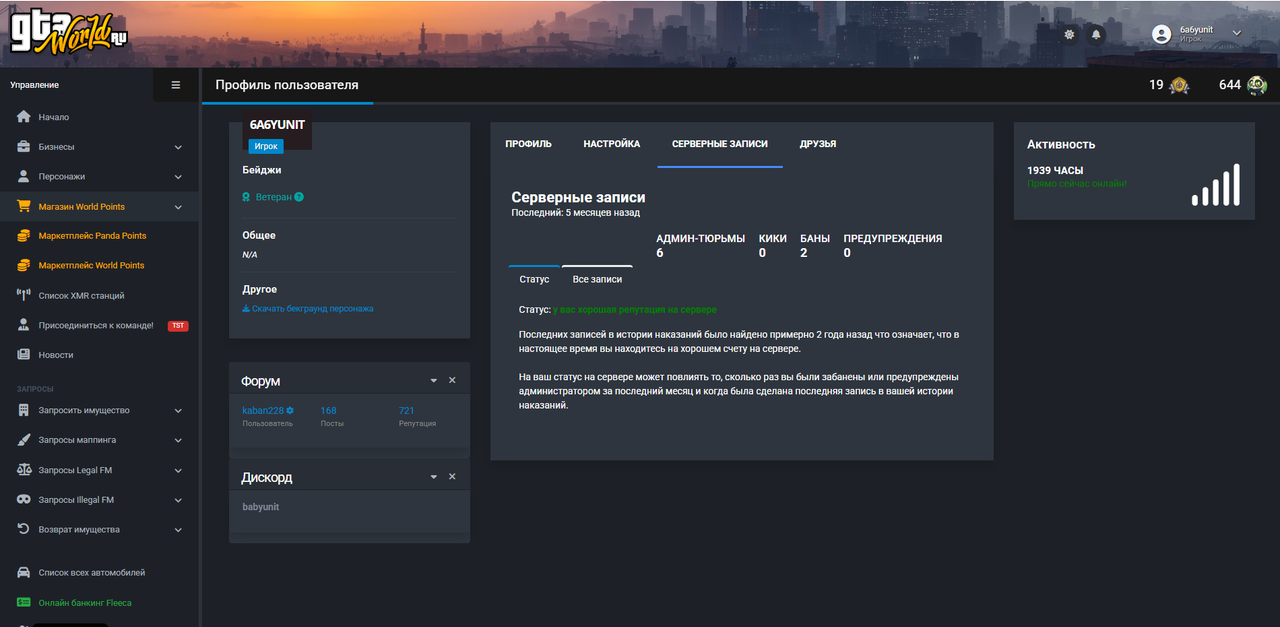Image resolution: width=1280 pixels, height=627 pixels.
Task: Click the newspaper icon for Новости
Action: click(x=24, y=355)
